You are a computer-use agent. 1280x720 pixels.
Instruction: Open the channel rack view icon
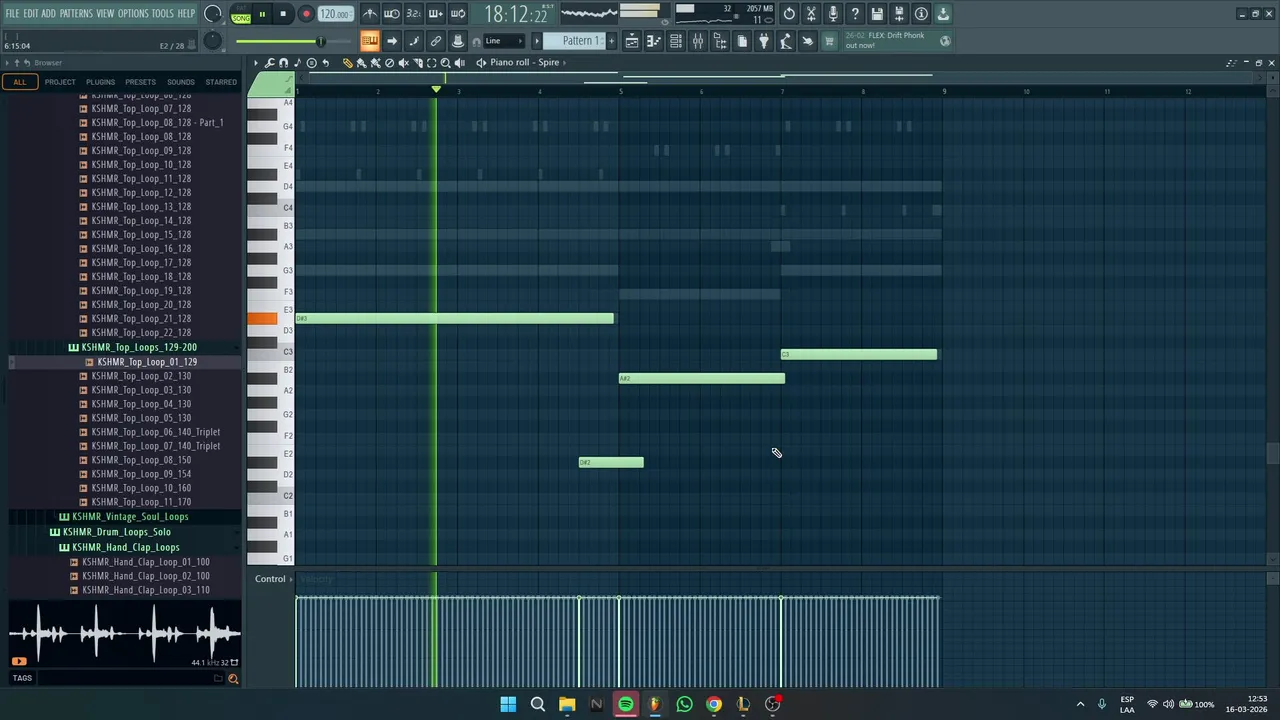point(676,41)
